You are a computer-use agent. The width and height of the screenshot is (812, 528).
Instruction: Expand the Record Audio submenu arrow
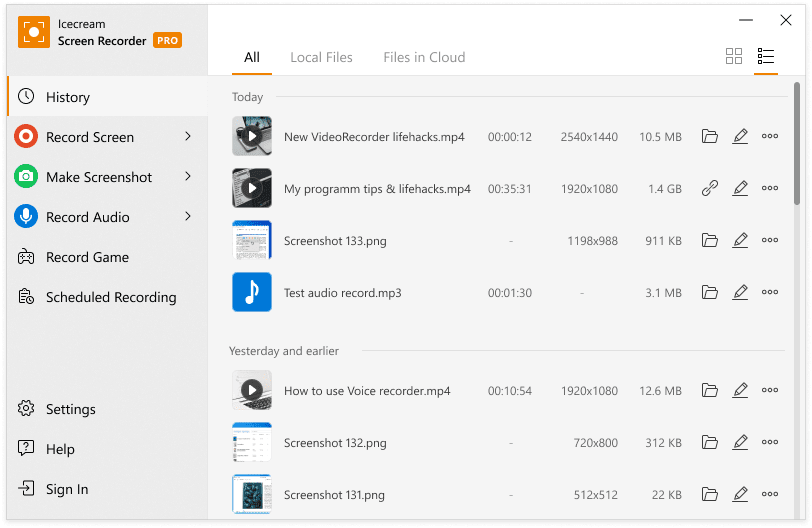click(x=188, y=216)
